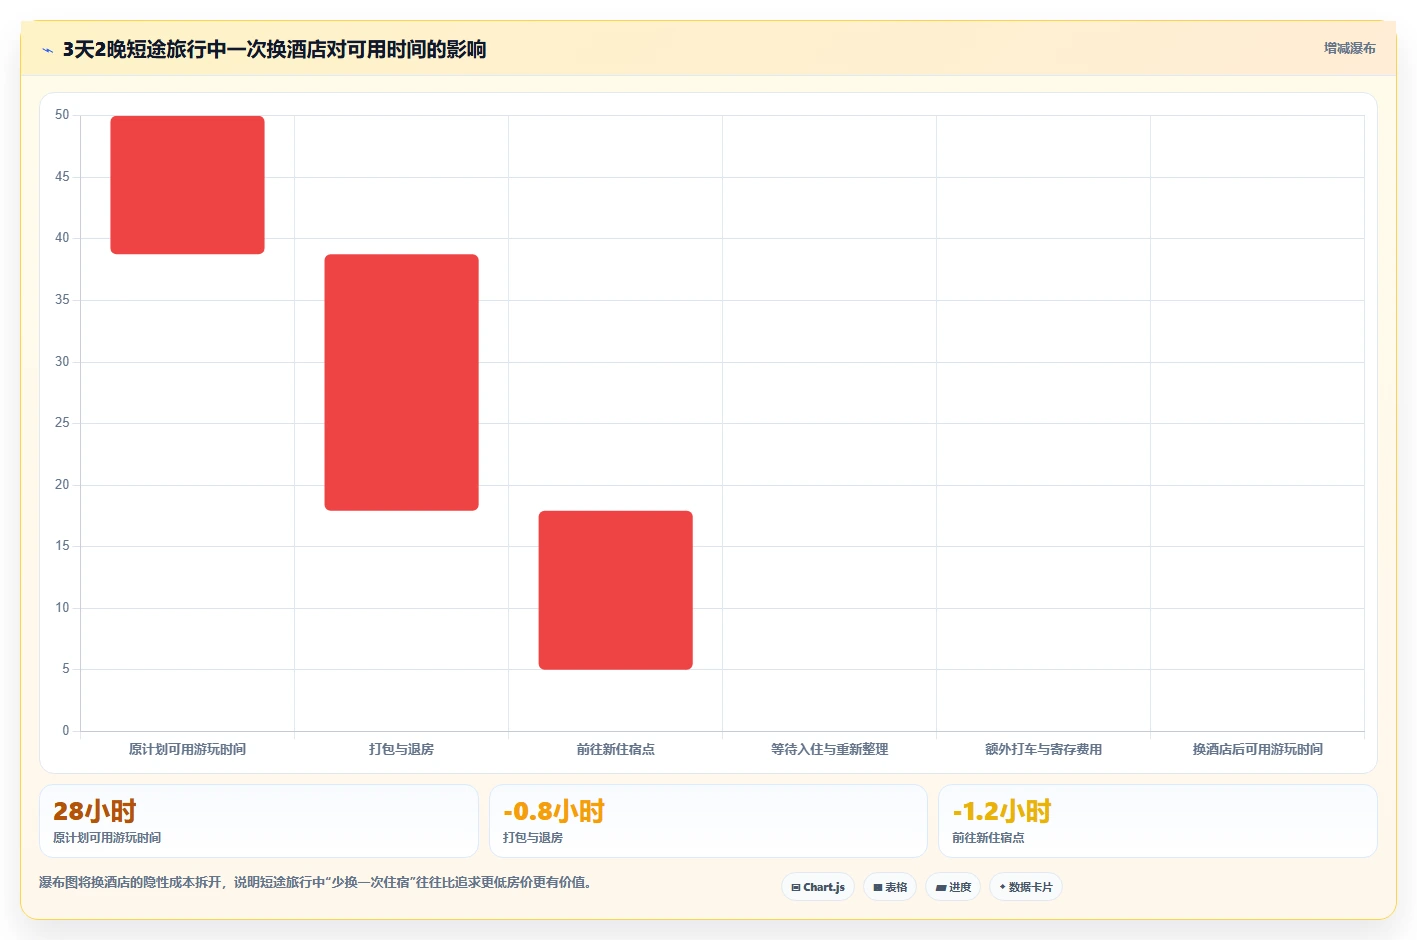The image size is (1417, 940).
Task: Click the chart title 3天2晚短途旅行中一次换酒店对可用时间的影响
Action: click(274, 50)
